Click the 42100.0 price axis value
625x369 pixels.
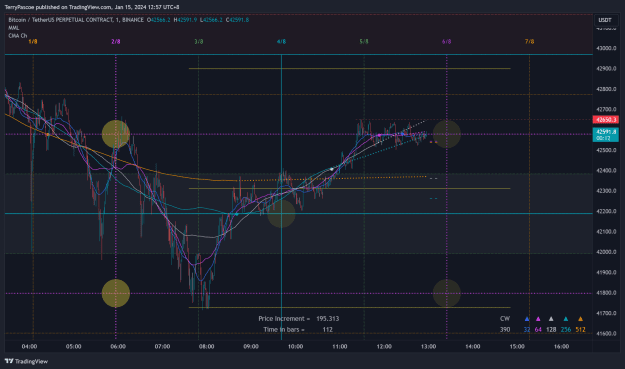[606, 232]
